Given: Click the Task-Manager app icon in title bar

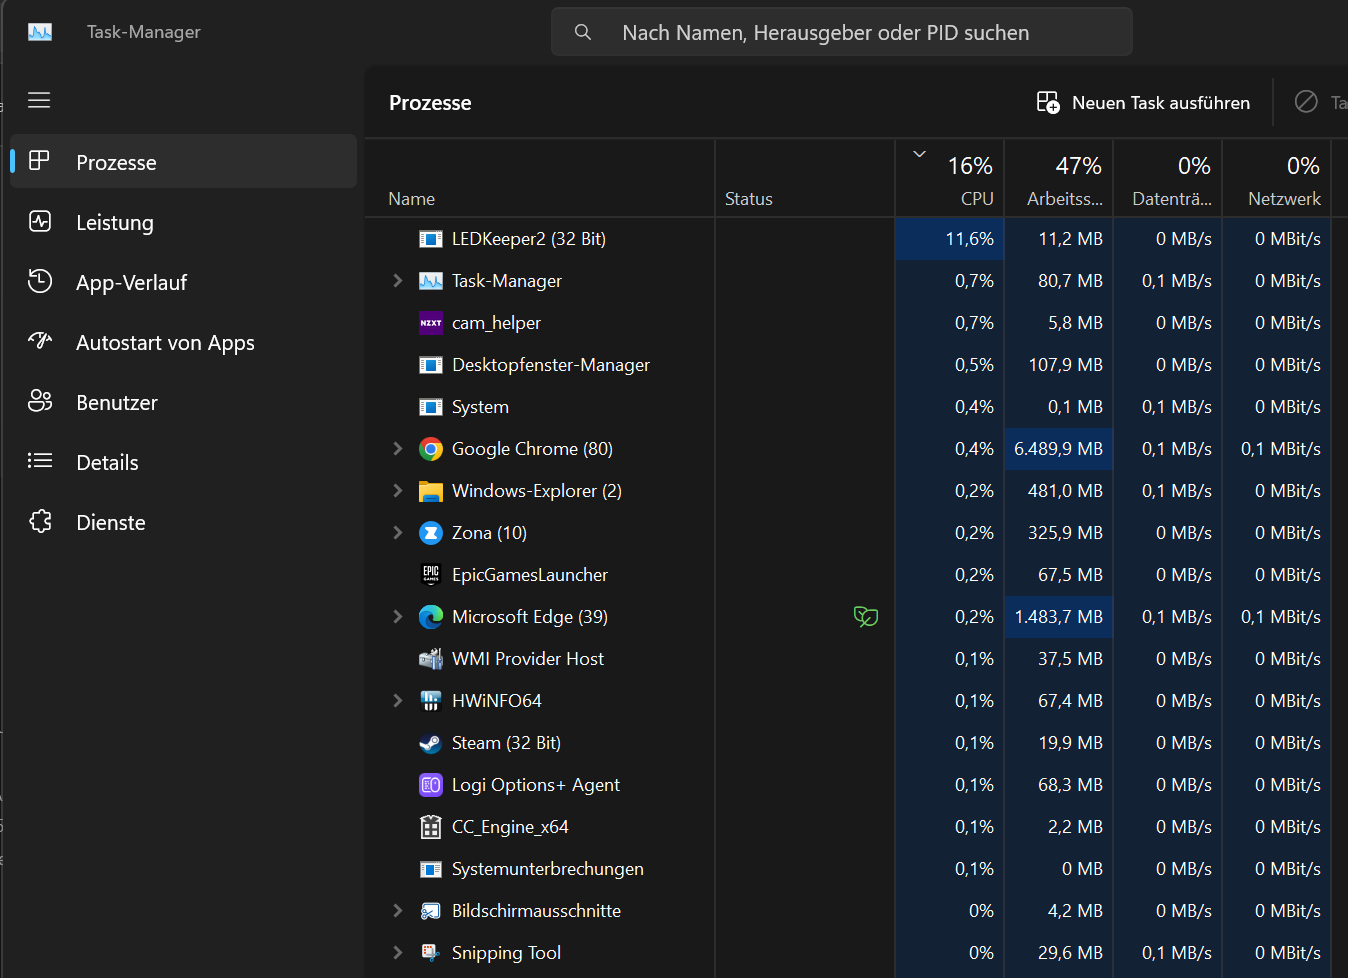Looking at the screenshot, I should (x=40, y=32).
